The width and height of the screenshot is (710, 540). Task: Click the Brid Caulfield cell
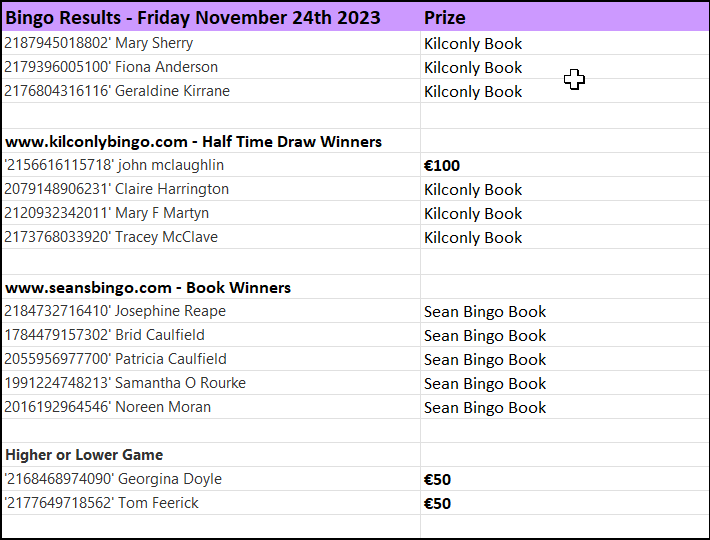[x=211, y=335]
